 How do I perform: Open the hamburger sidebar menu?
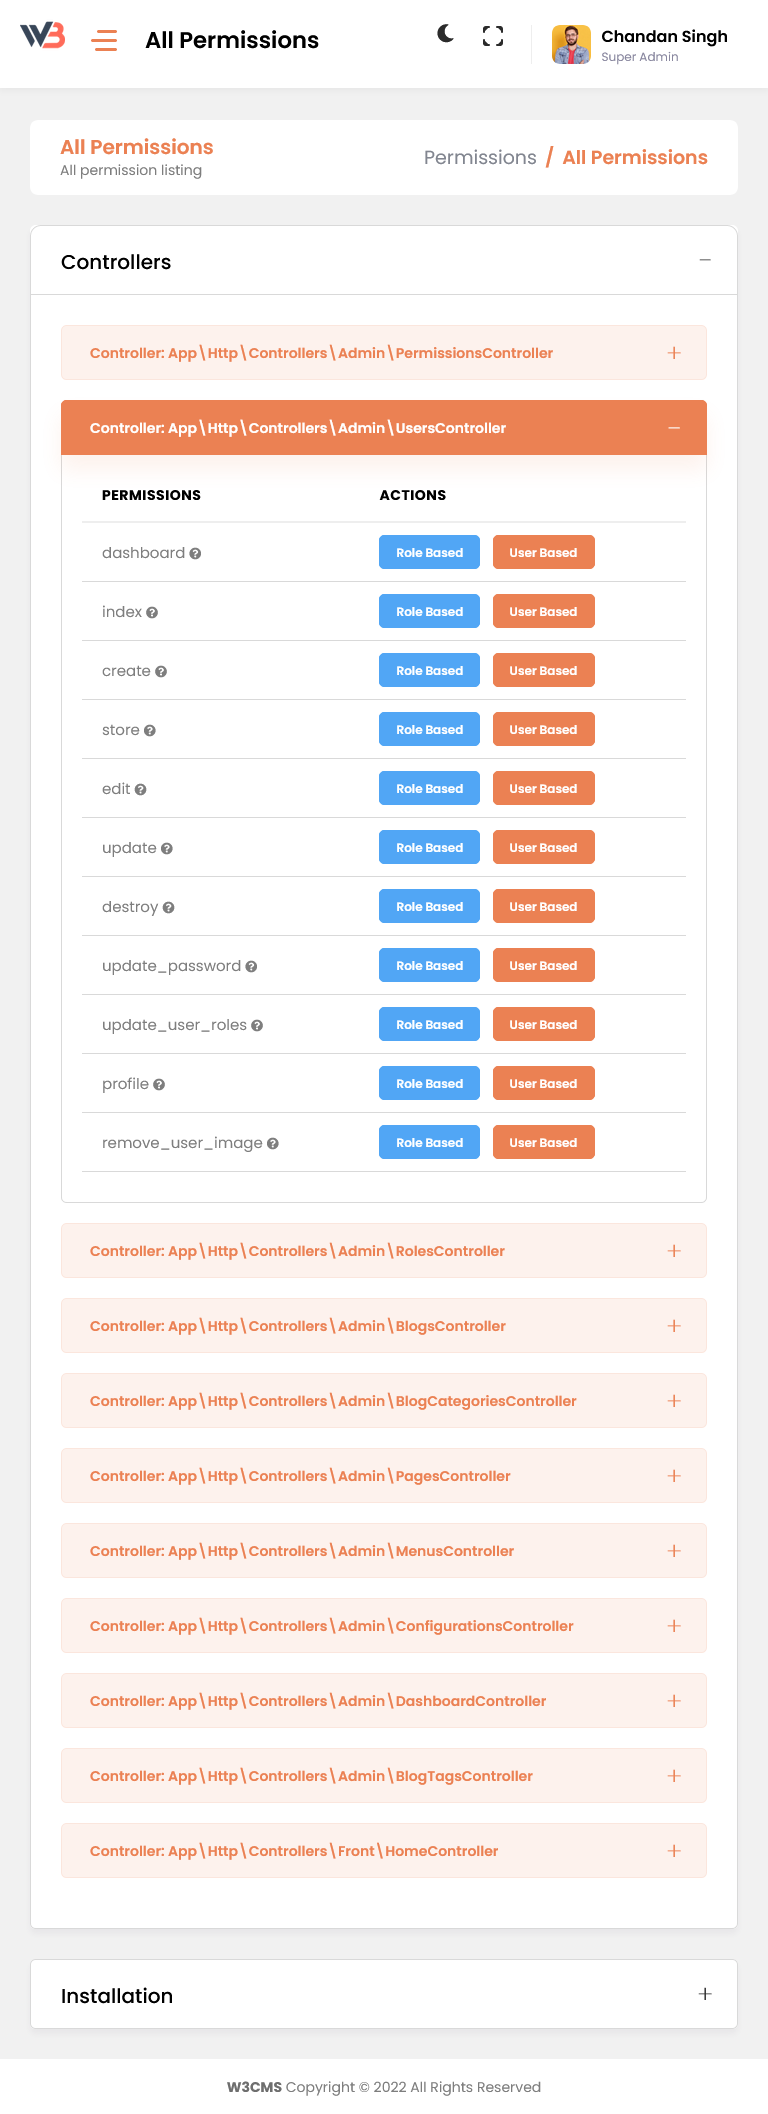[104, 40]
